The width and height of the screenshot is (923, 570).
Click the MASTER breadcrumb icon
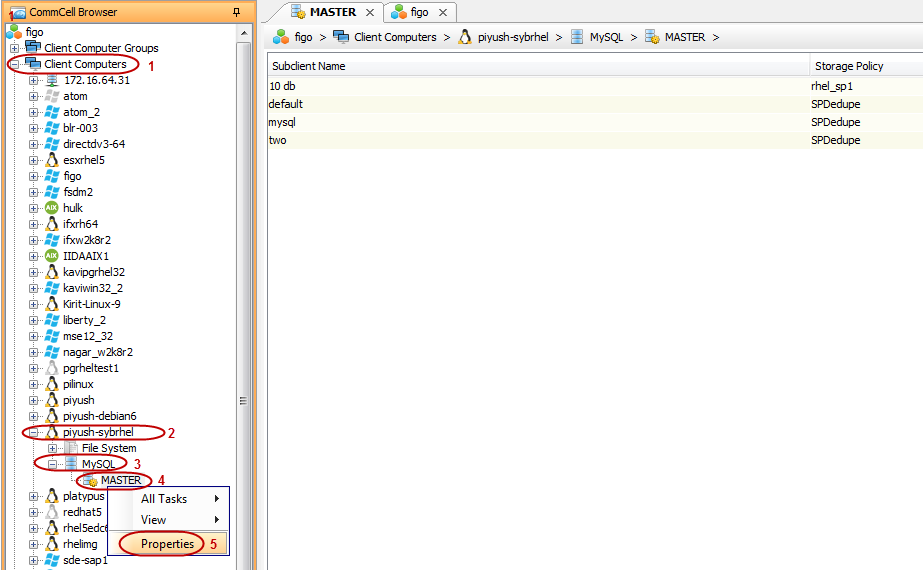point(652,37)
